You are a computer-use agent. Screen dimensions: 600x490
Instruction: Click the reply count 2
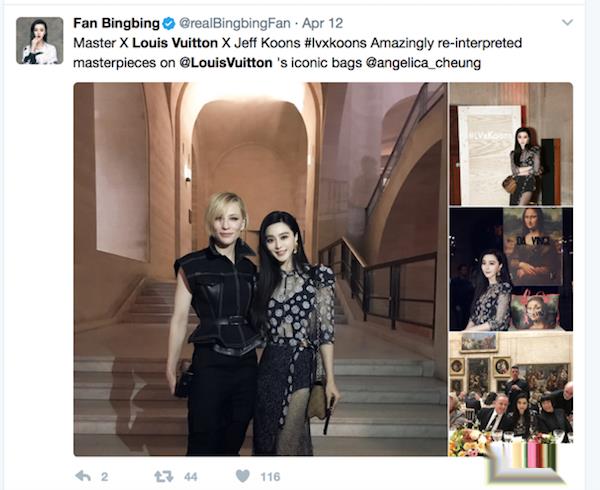coord(104,477)
